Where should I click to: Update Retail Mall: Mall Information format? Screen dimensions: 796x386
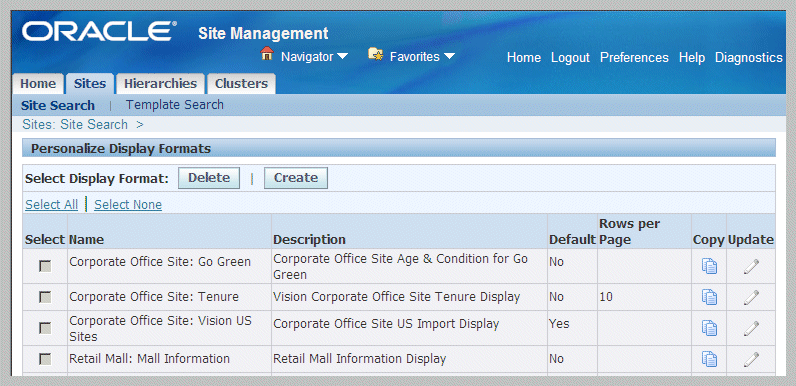click(x=751, y=359)
